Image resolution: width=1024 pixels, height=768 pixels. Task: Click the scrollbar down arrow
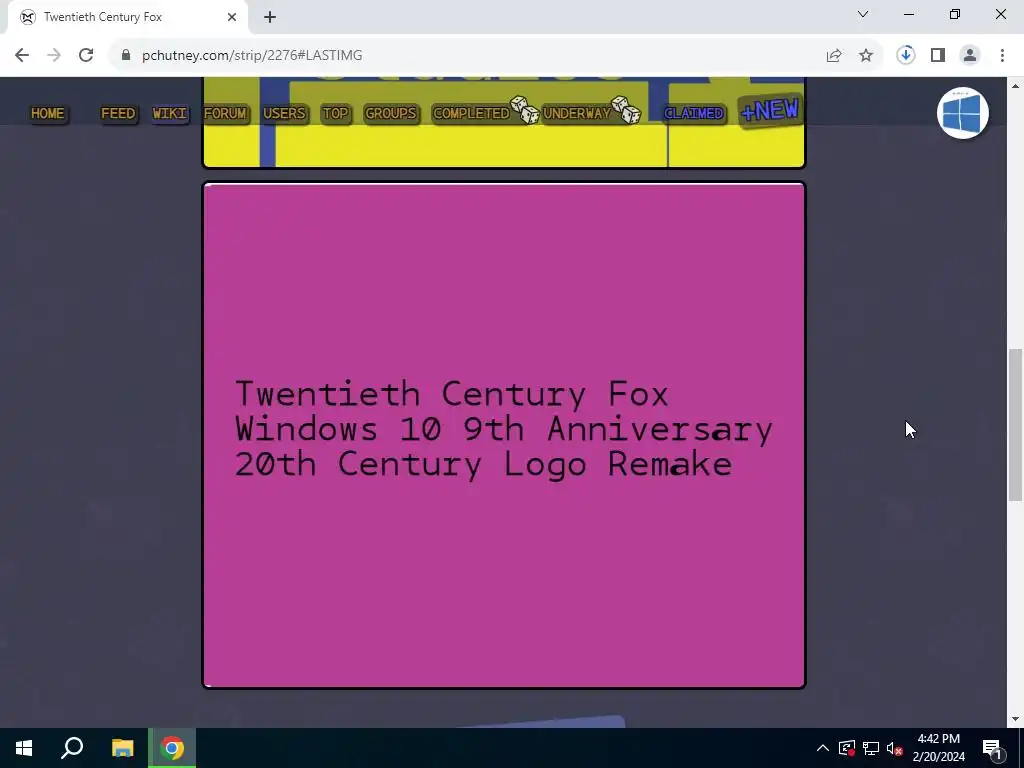[1016, 719]
